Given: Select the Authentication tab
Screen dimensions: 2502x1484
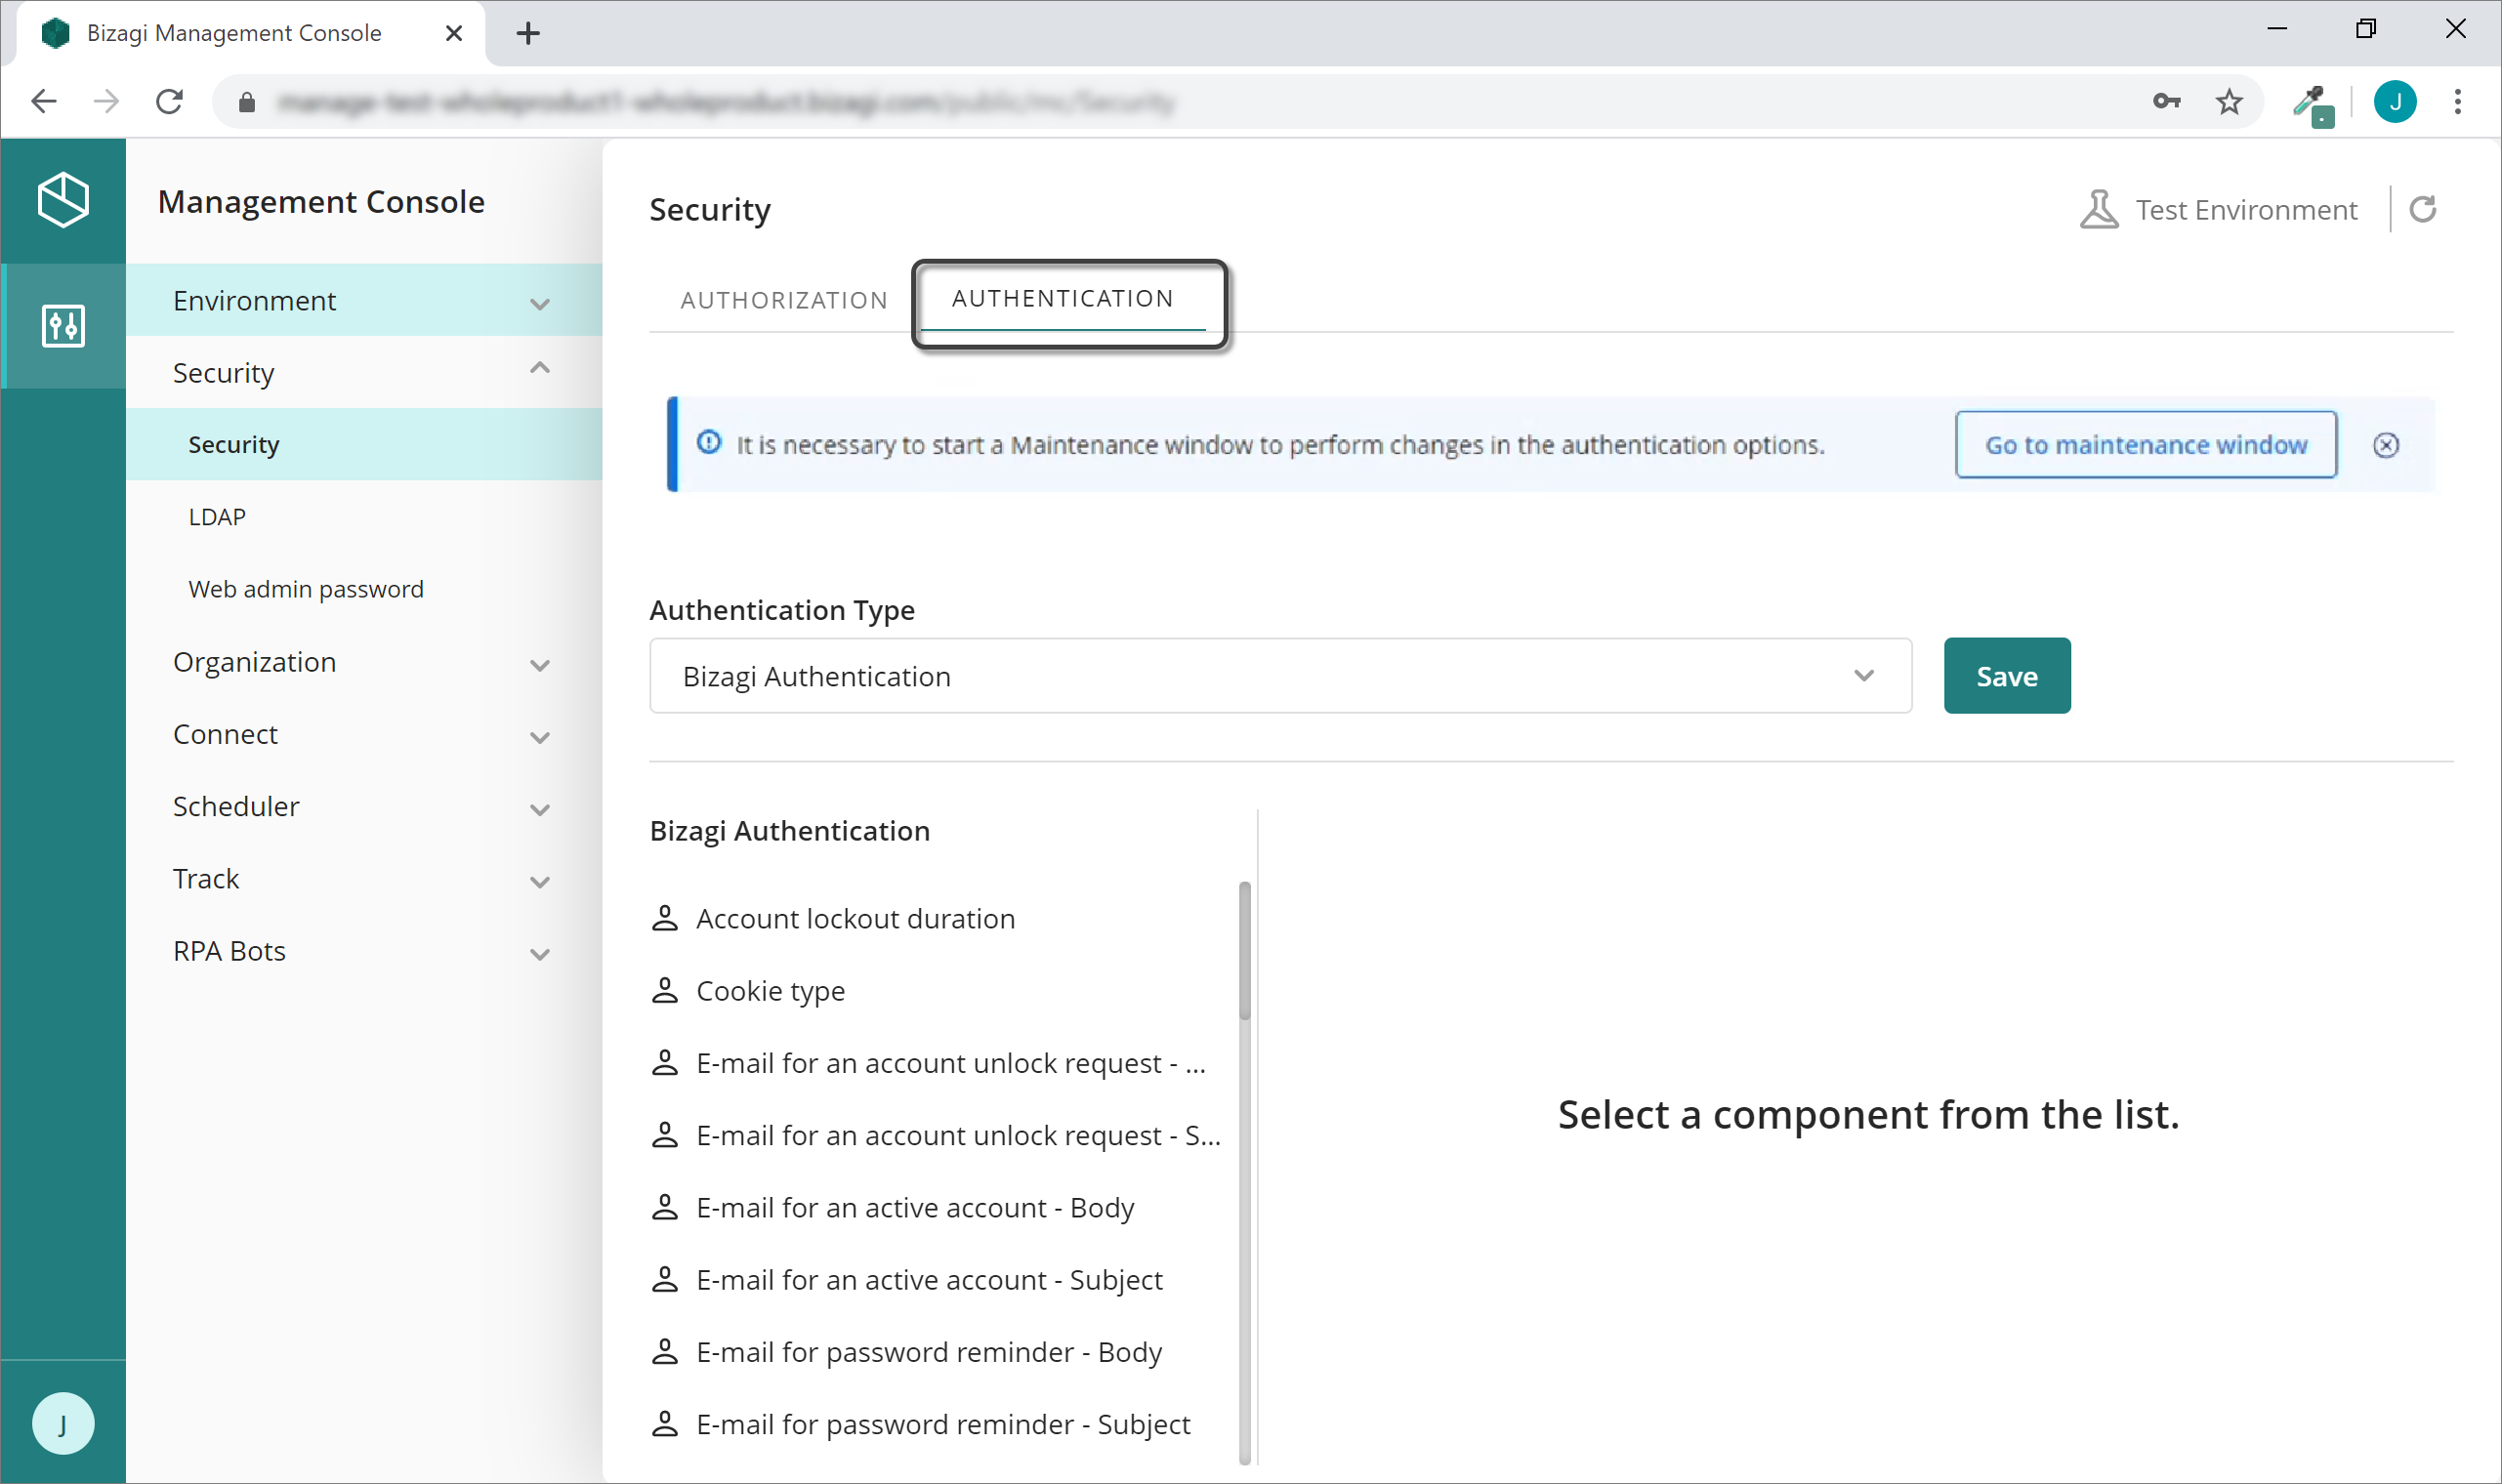Looking at the screenshot, I should (x=1062, y=297).
